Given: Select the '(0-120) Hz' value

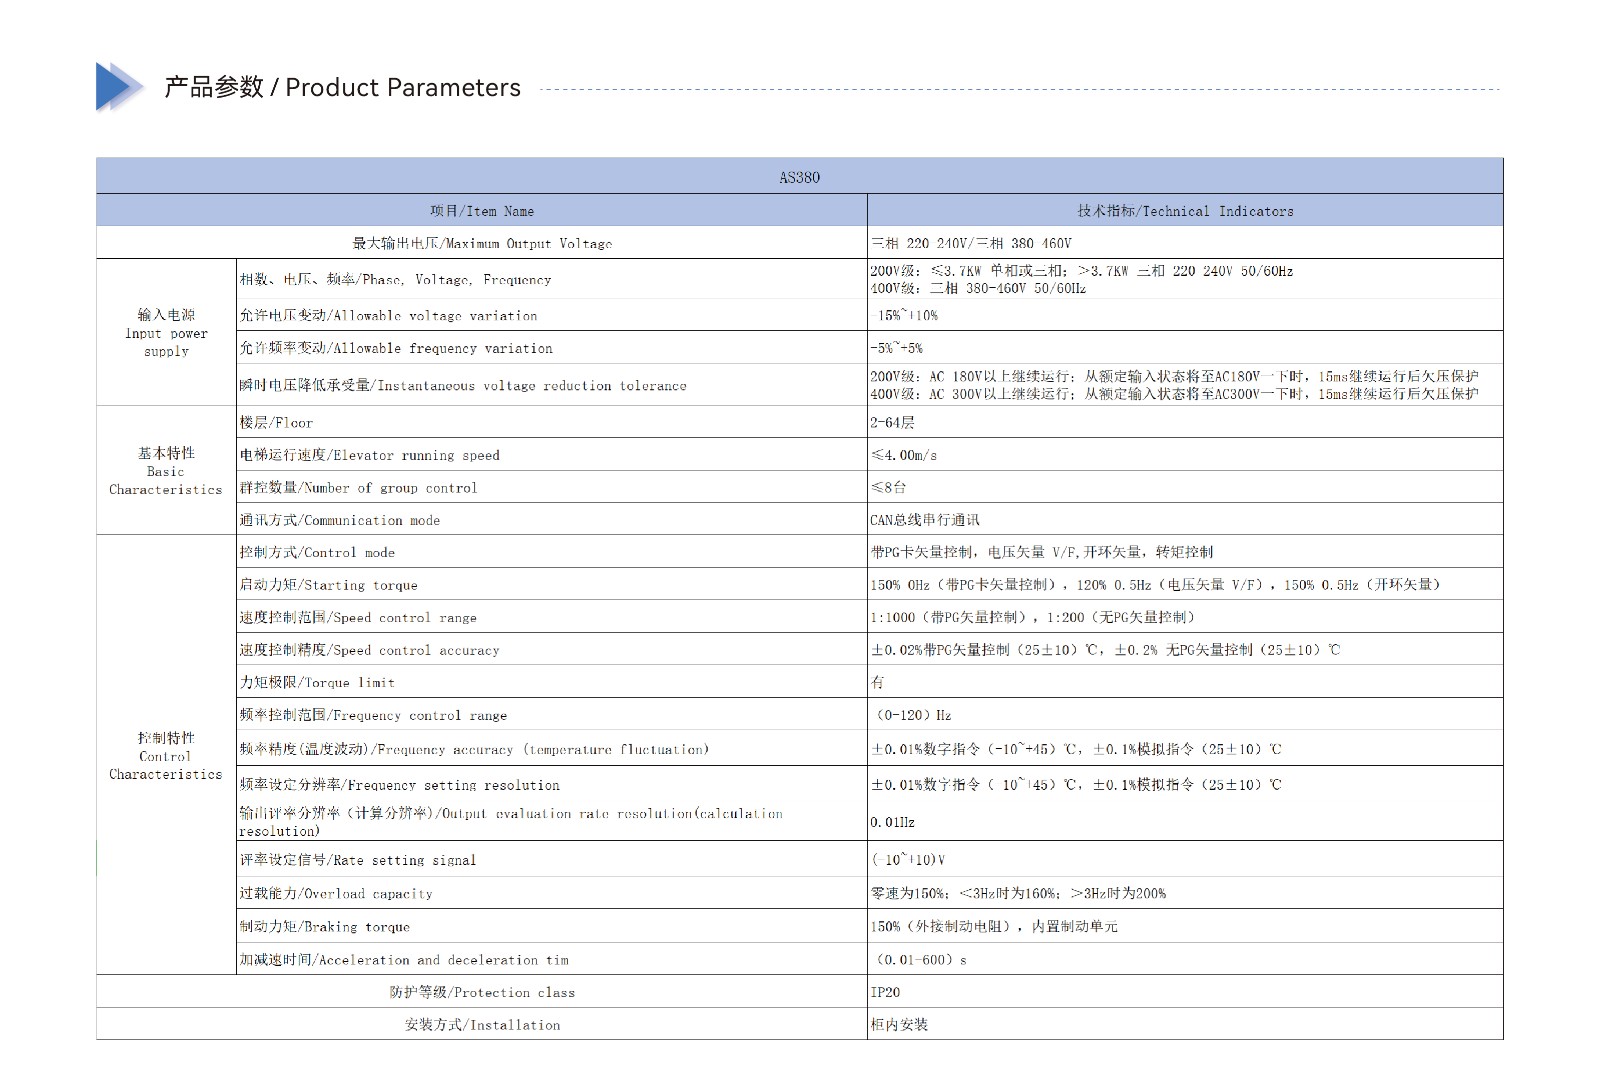Looking at the screenshot, I should (x=912, y=715).
